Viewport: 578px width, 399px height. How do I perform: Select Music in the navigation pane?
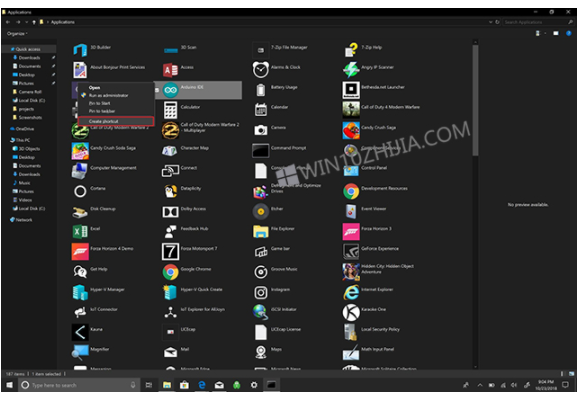coord(24,183)
